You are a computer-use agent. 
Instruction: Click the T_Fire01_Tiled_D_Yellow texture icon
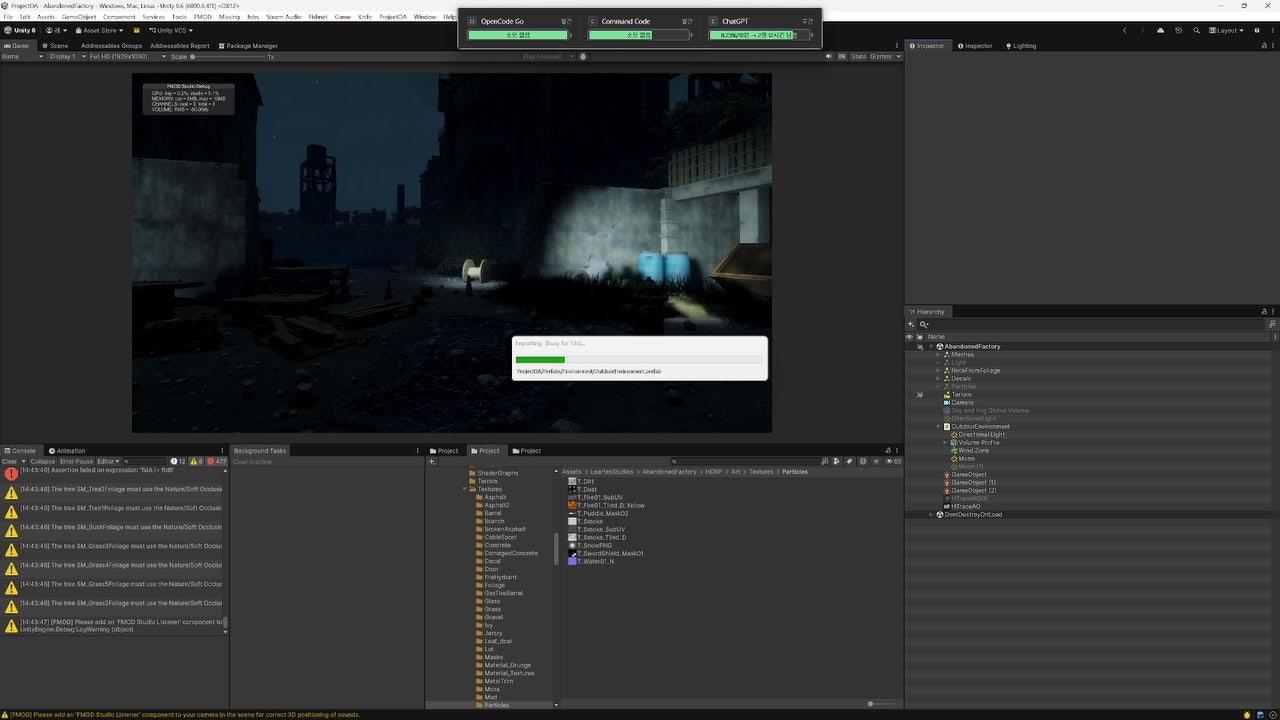[573, 505]
